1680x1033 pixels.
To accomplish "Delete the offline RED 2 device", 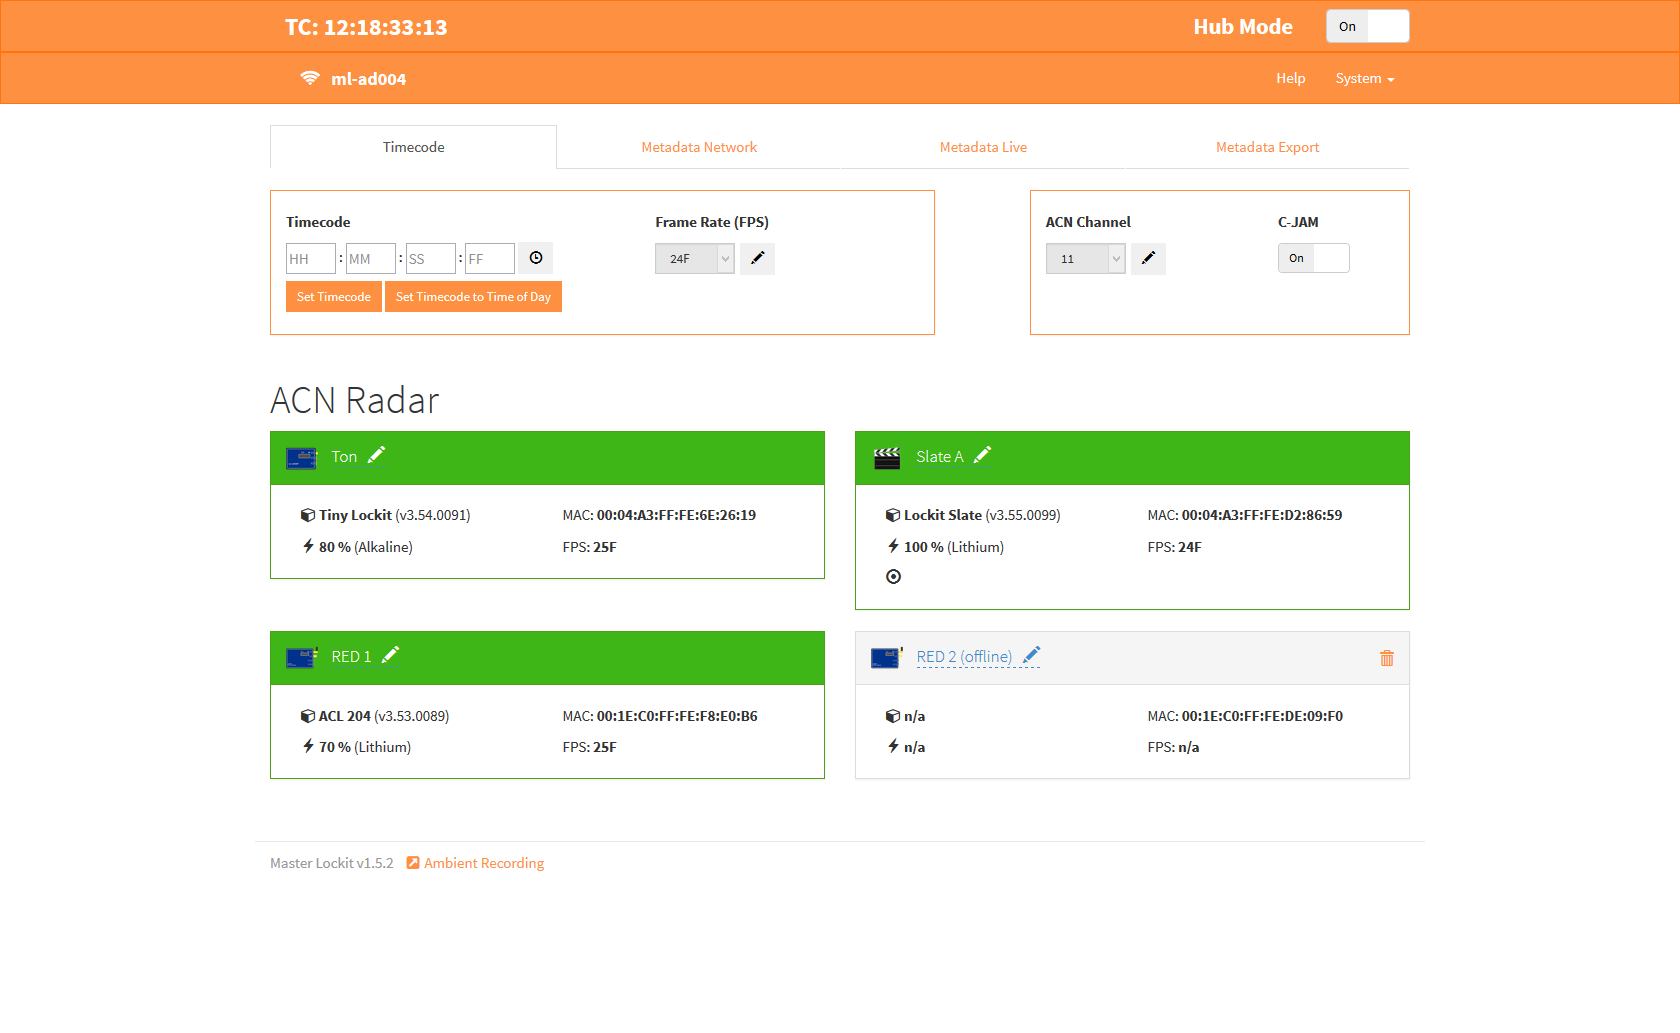I will [x=1386, y=658].
